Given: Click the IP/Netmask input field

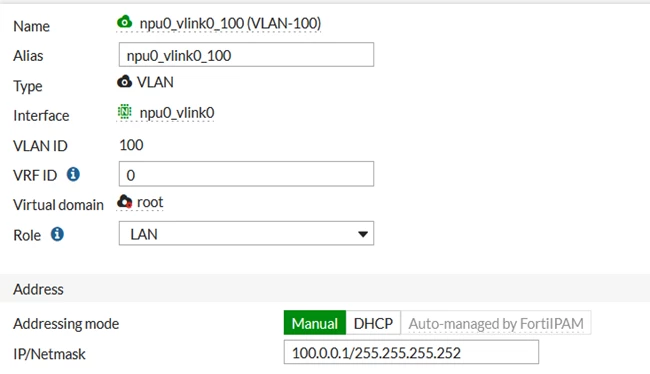Looking at the screenshot, I should pyautogui.click(x=411, y=352).
